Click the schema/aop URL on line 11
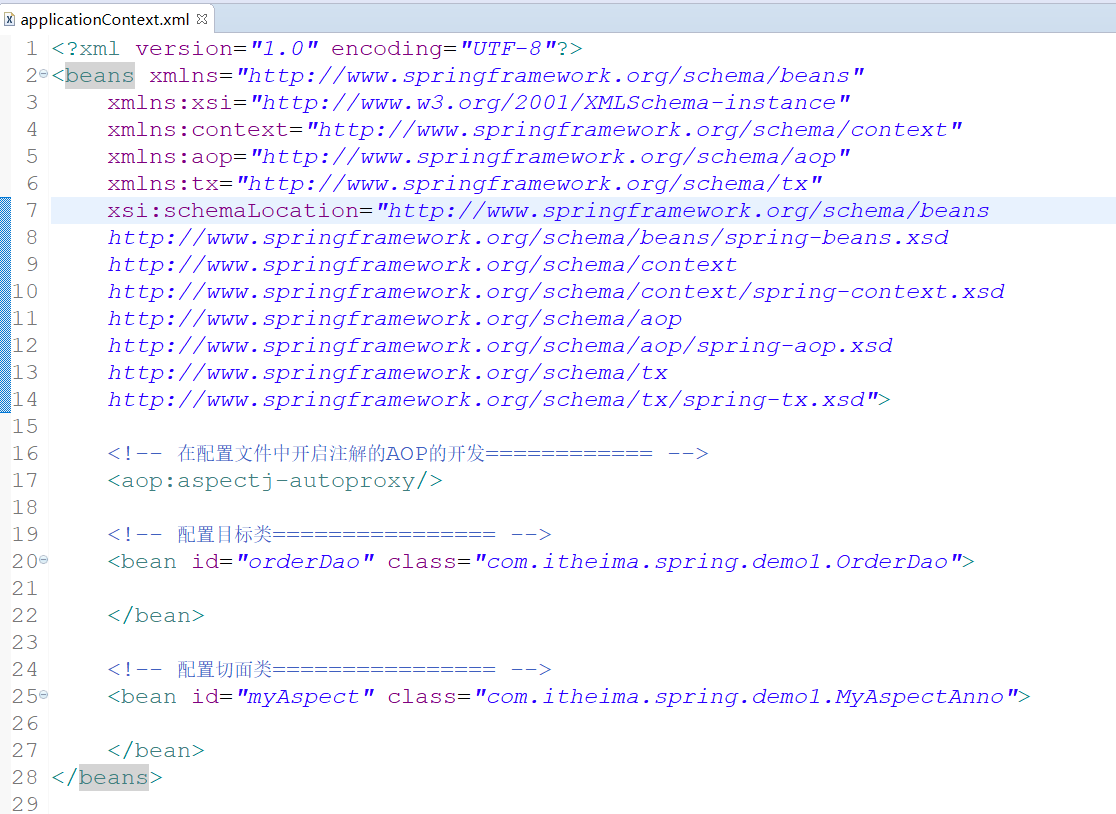This screenshot has width=1116, height=814. [x=394, y=319]
